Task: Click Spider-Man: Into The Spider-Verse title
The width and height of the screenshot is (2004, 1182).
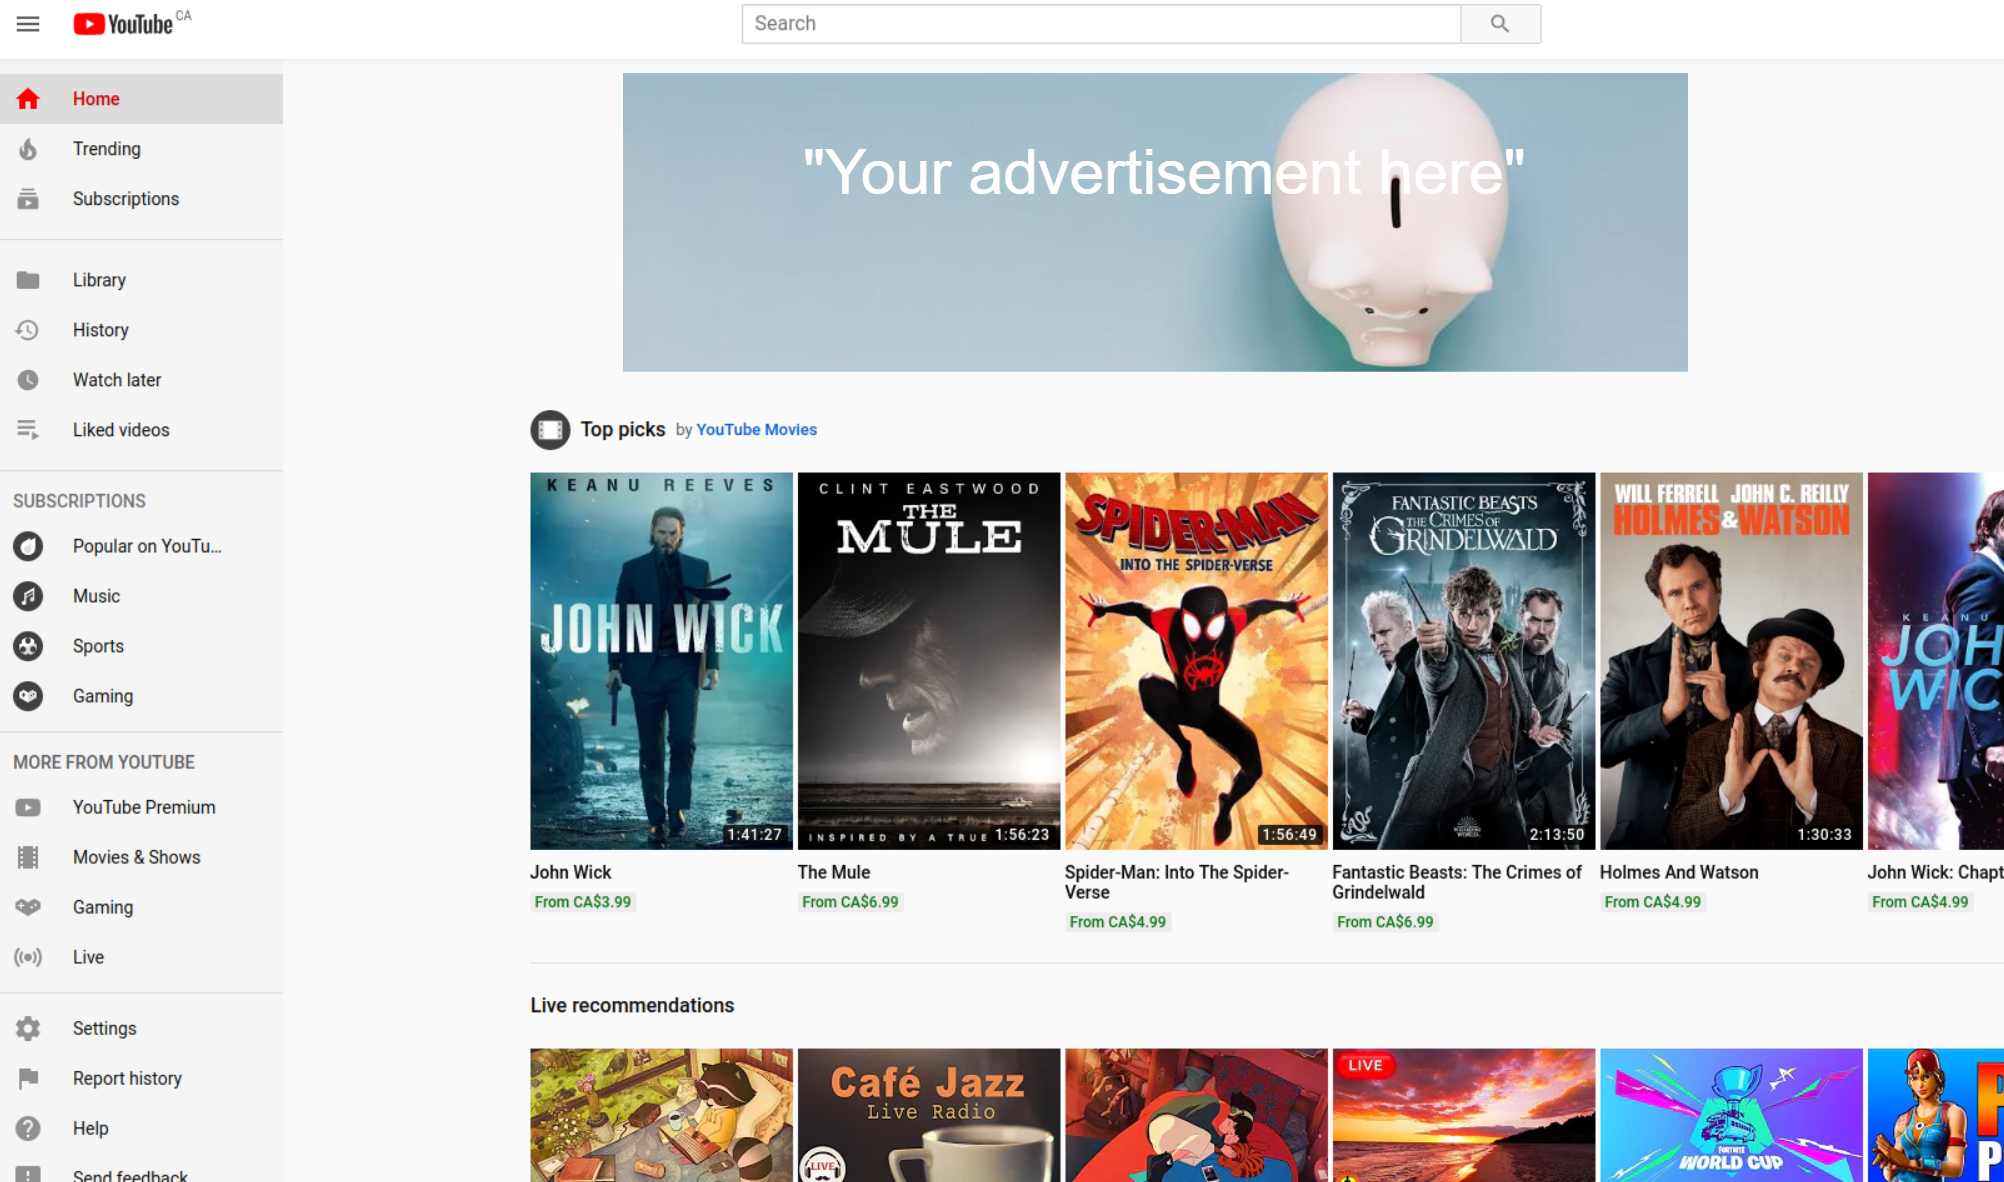Action: (x=1177, y=882)
